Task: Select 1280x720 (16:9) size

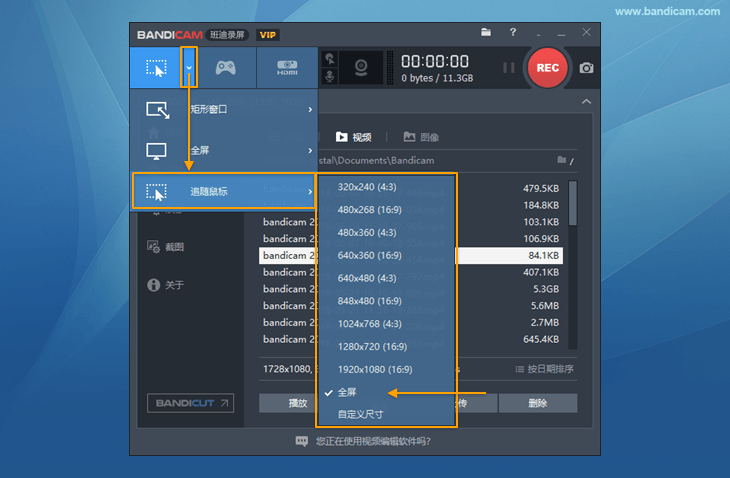Action: pos(386,346)
